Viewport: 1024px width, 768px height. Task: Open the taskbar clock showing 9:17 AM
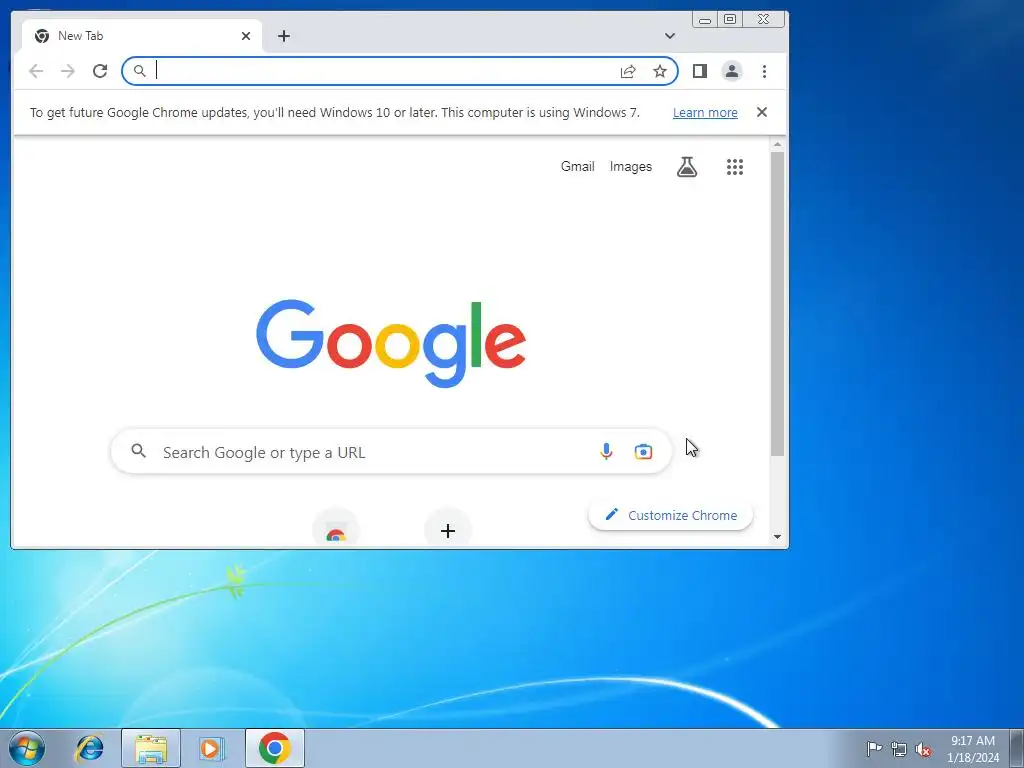(973, 749)
